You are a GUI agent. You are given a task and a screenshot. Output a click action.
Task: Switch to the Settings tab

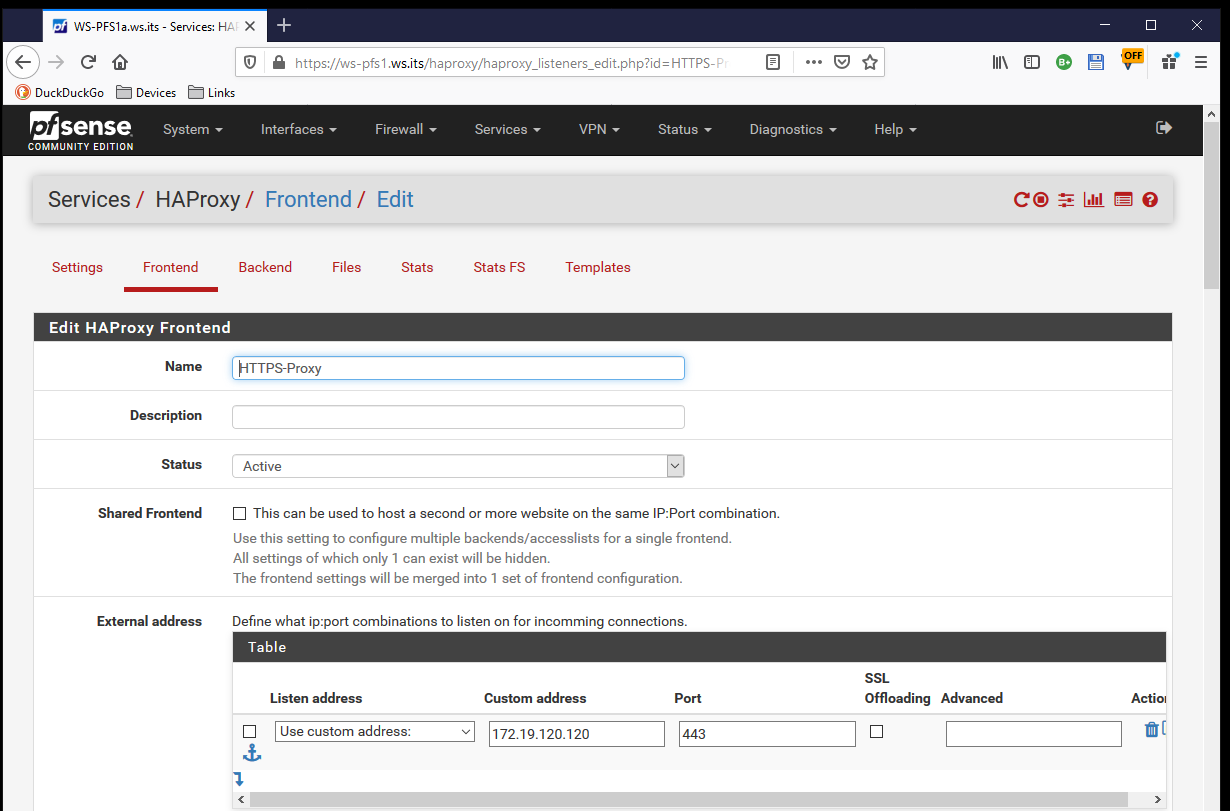pyautogui.click(x=77, y=267)
